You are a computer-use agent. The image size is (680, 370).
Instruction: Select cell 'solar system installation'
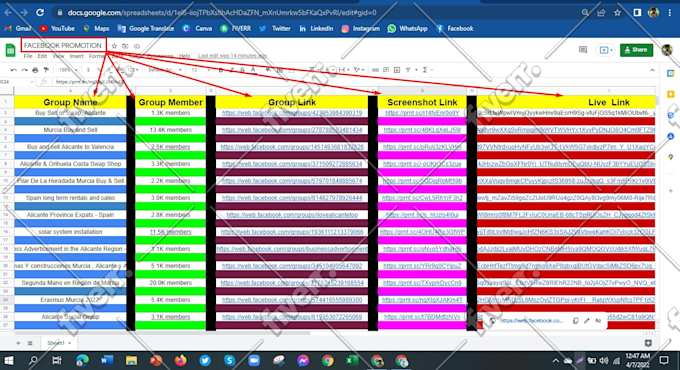click(x=70, y=232)
